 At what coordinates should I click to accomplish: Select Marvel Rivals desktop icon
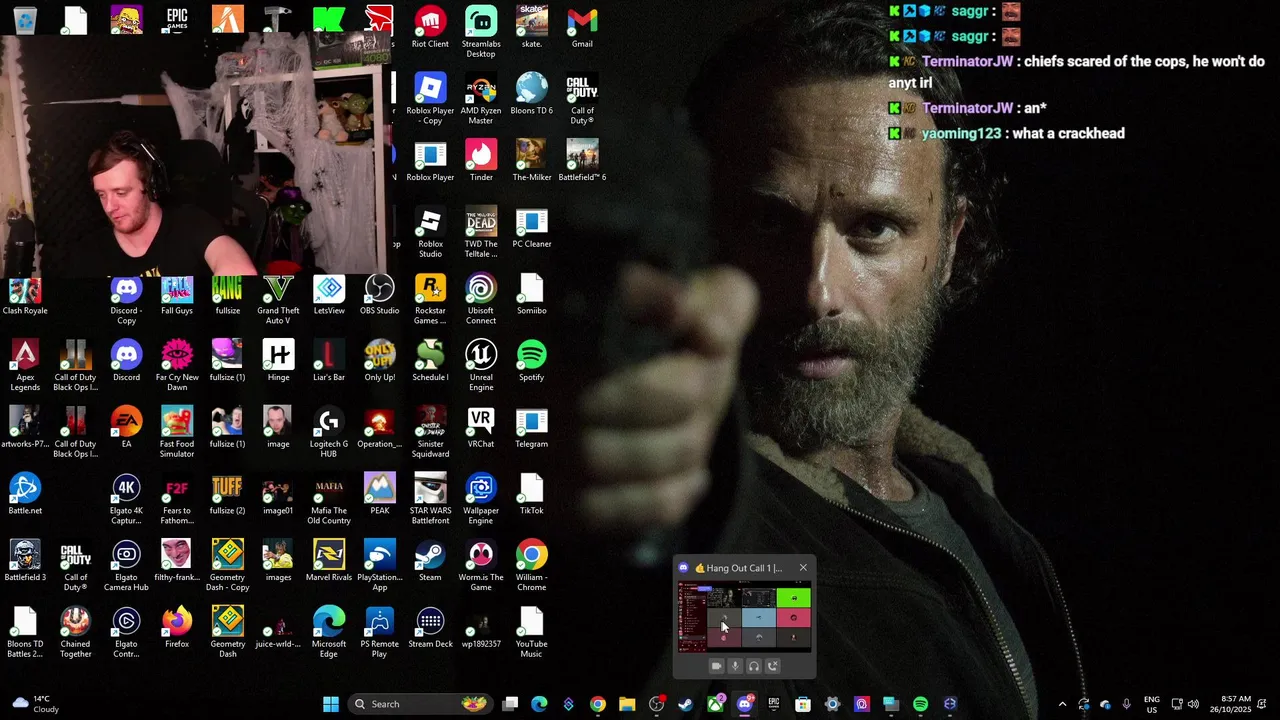click(329, 560)
